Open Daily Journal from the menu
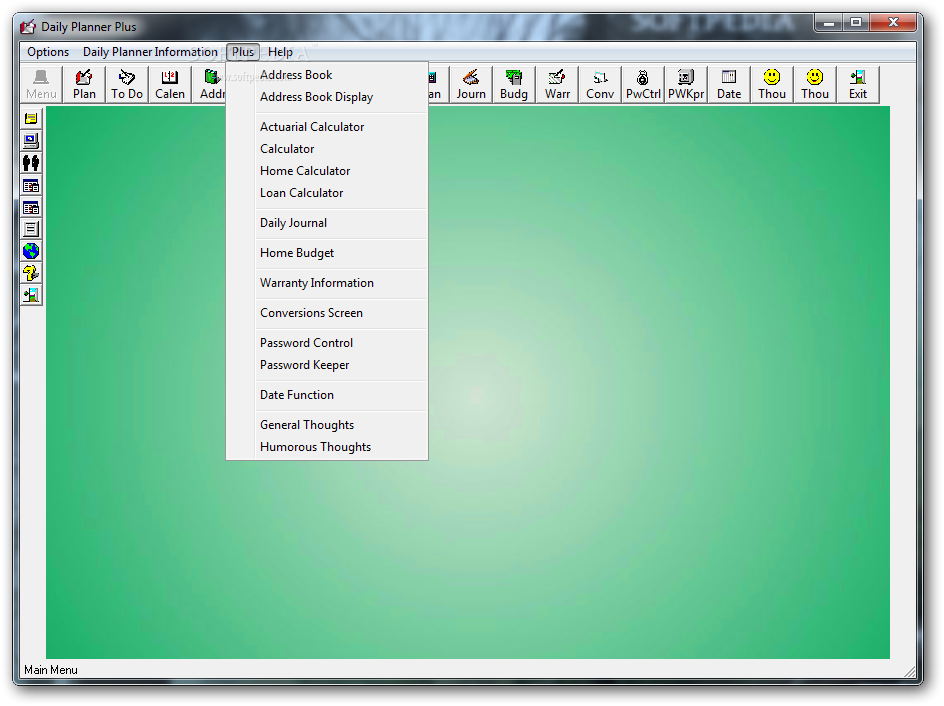Viewport: 944px width, 706px height. [x=327, y=223]
